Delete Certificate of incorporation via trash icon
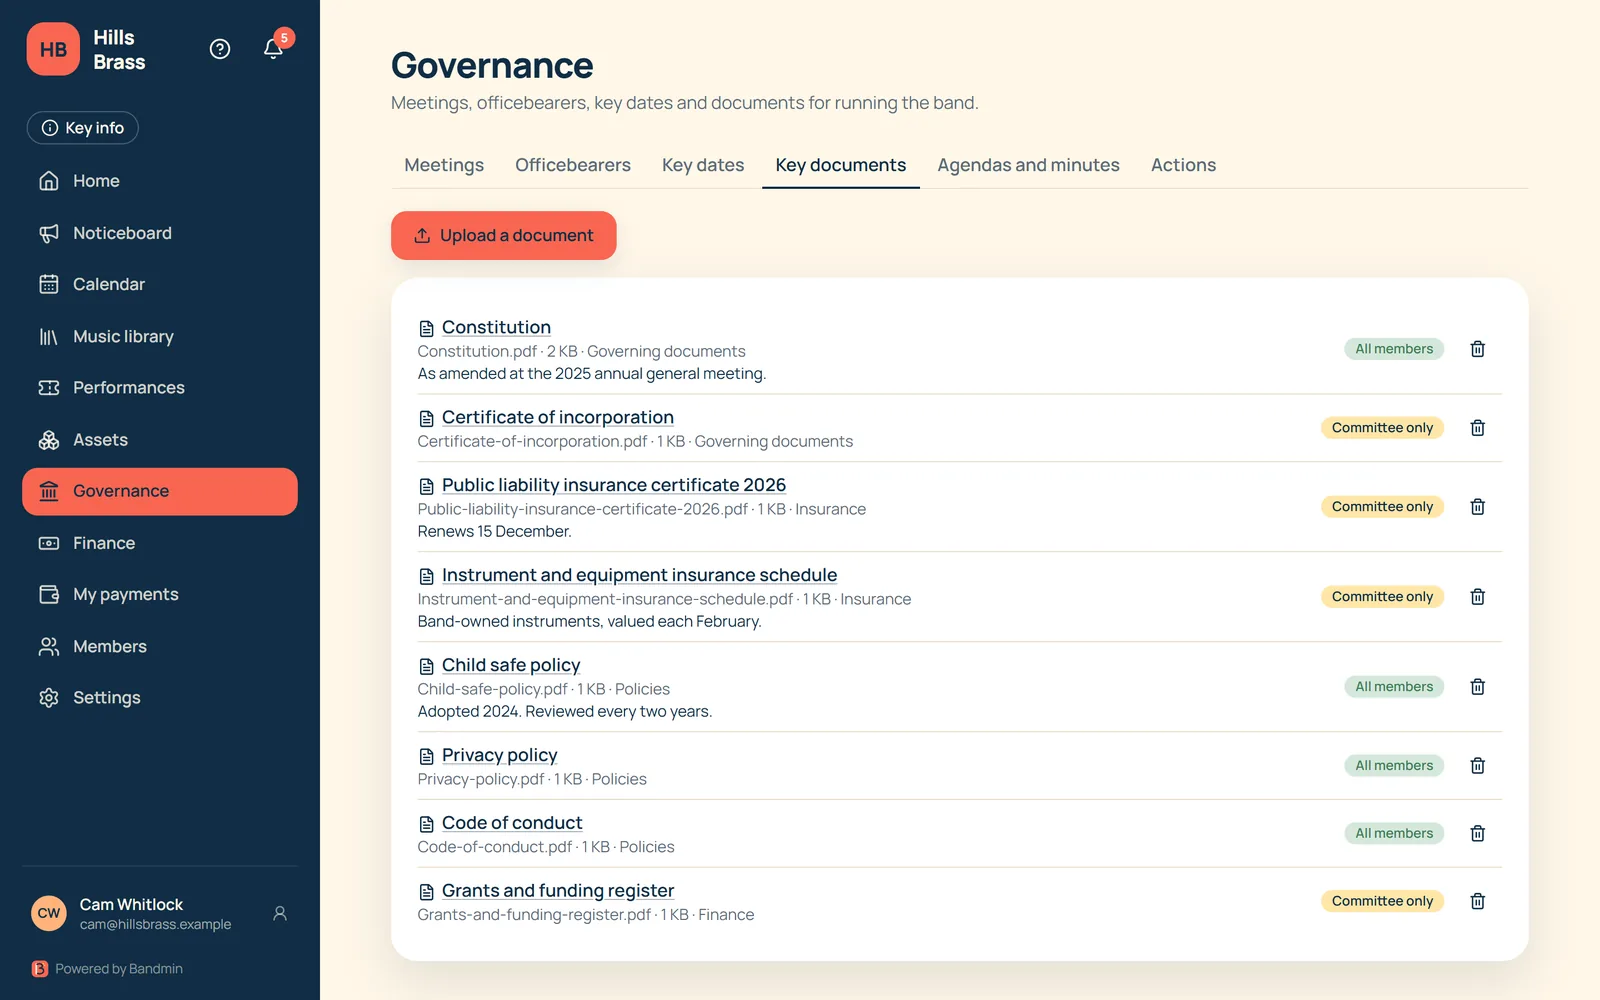Viewport: 1600px width, 1000px height. (1477, 428)
